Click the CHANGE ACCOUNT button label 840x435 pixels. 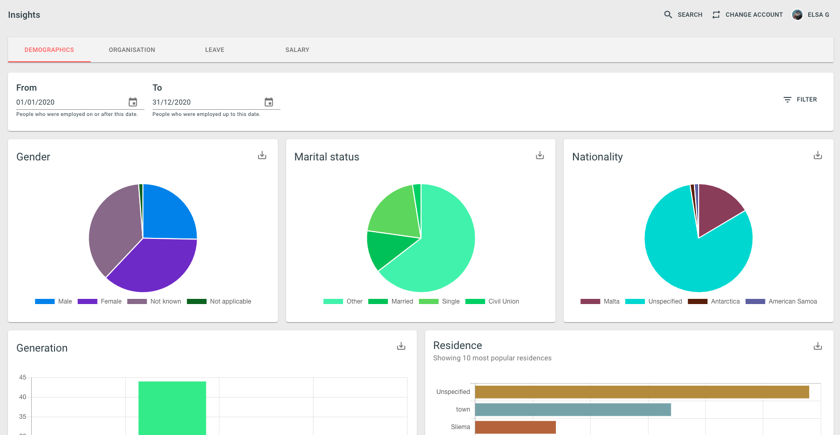tap(754, 15)
